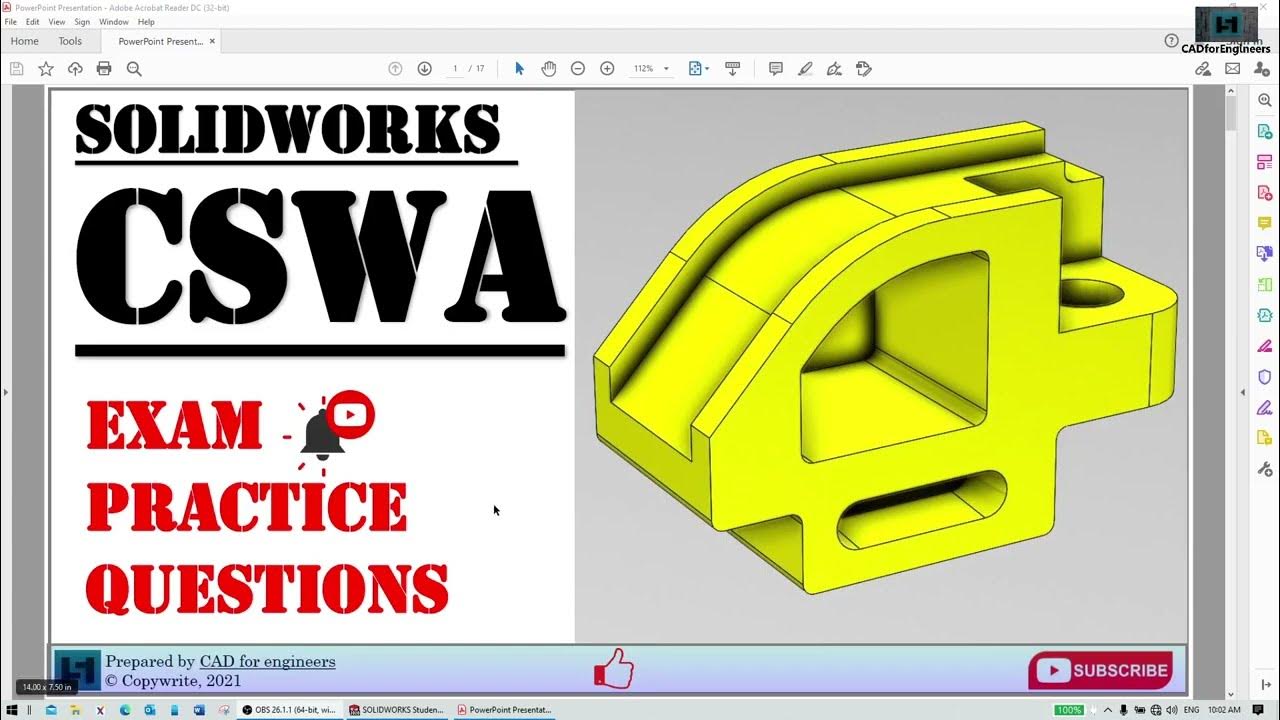Click the page number input field
Screen dimensions: 1280x720
[455, 69]
